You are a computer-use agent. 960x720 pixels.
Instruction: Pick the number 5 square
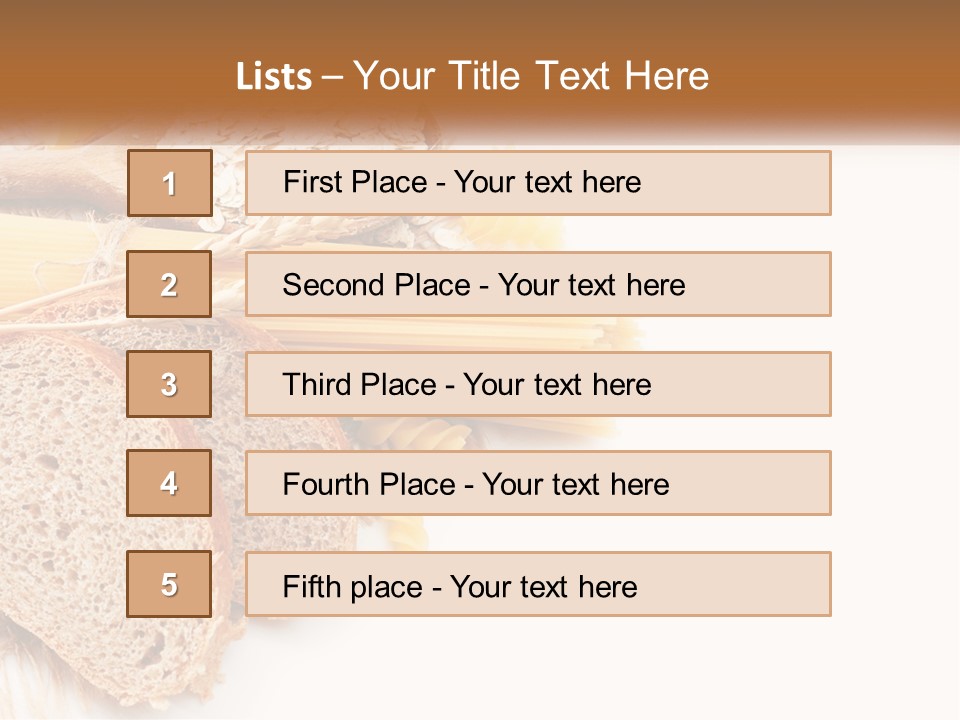click(x=169, y=584)
